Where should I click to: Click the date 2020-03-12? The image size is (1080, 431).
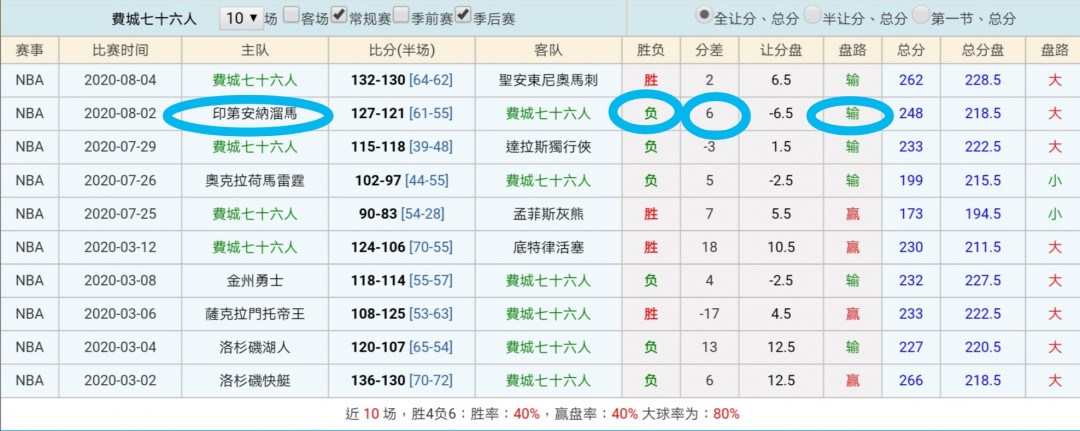(x=121, y=246)
